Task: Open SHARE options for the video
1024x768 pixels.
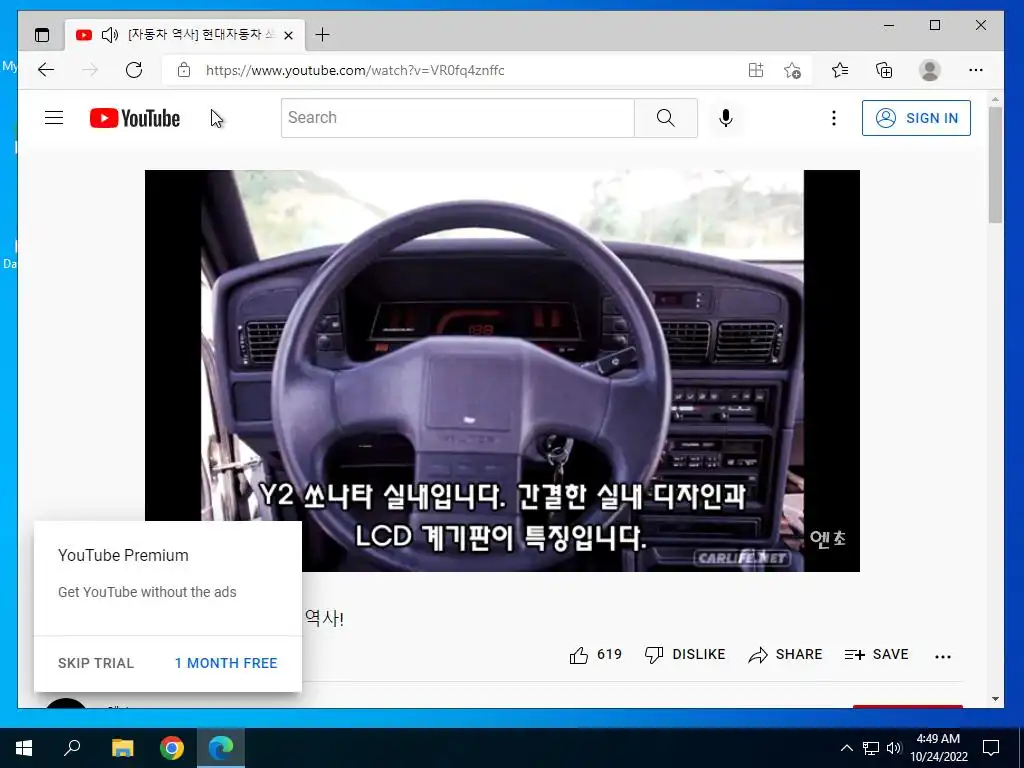Action: (785, 654)
